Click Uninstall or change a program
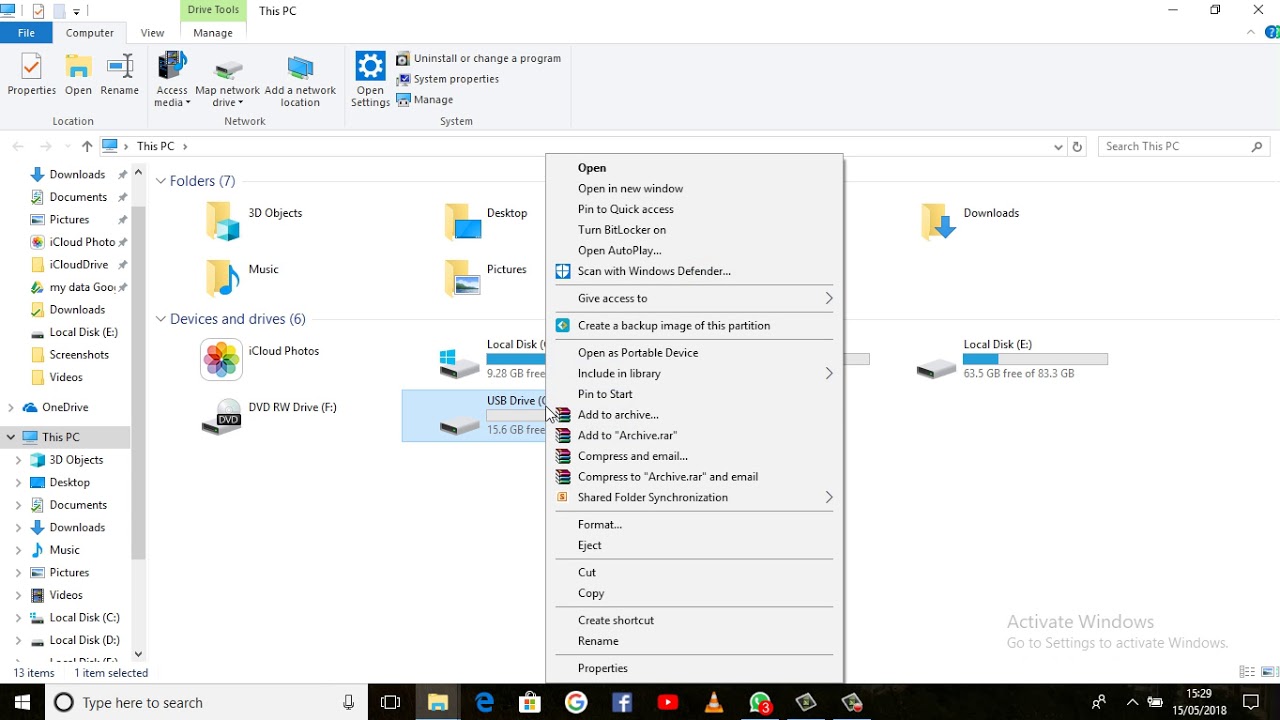 (479, 59)
